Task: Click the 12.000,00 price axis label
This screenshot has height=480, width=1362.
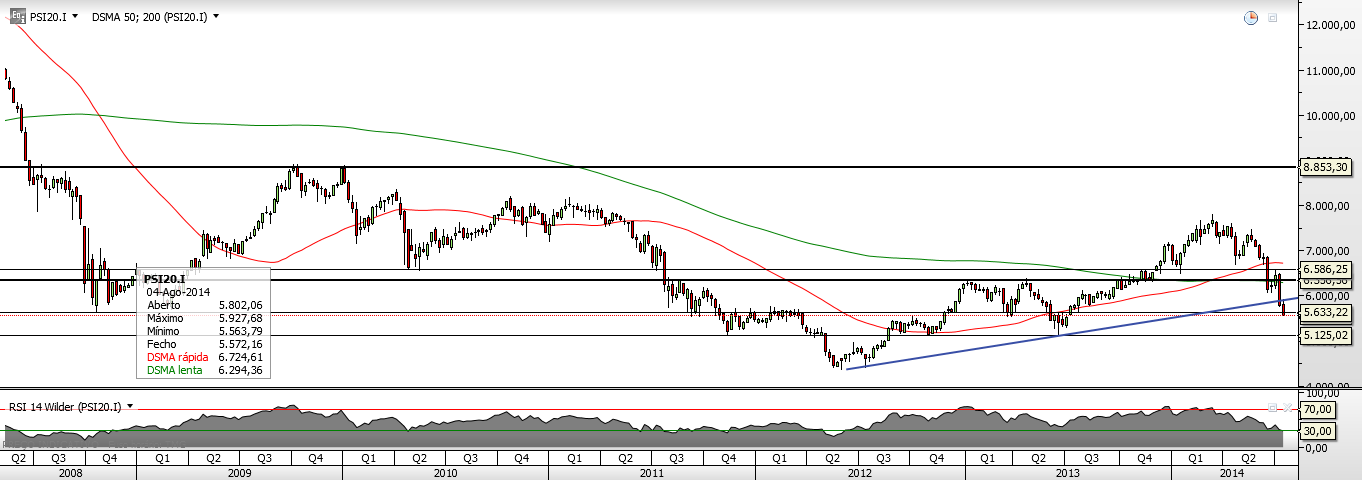Action: pos(1330,25)
